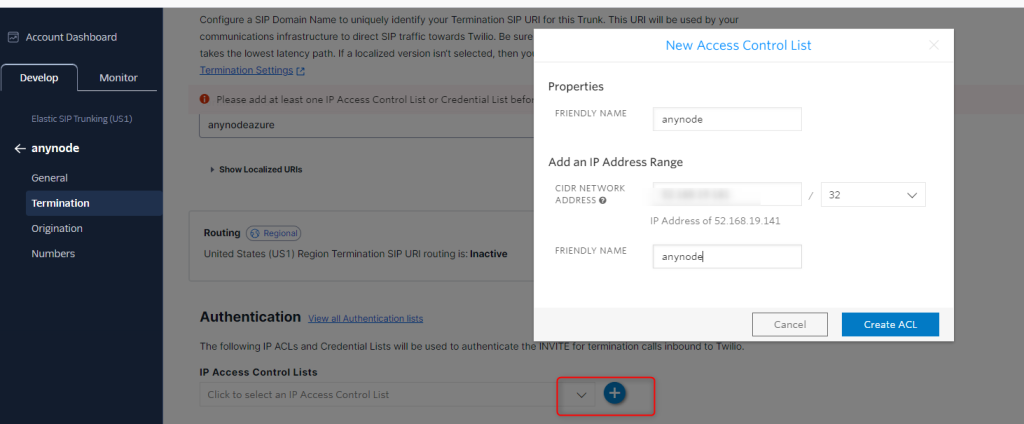1024x424 pixels.
Task: Select the Develop tab
Action: [x=39, y=78]
